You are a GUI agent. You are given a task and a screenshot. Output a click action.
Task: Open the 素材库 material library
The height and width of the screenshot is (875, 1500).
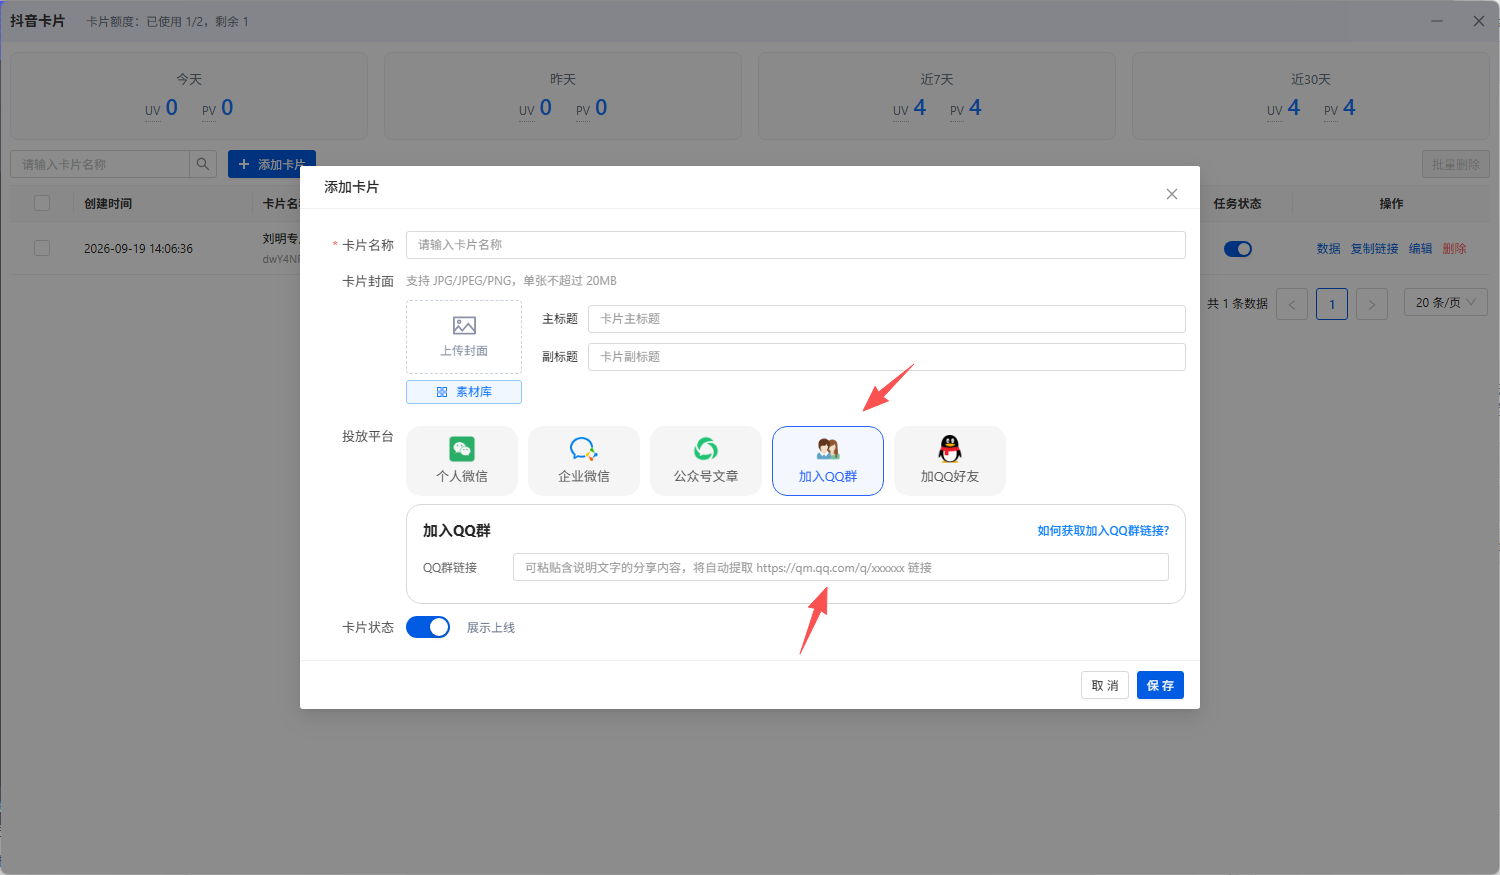click(464, 392)
